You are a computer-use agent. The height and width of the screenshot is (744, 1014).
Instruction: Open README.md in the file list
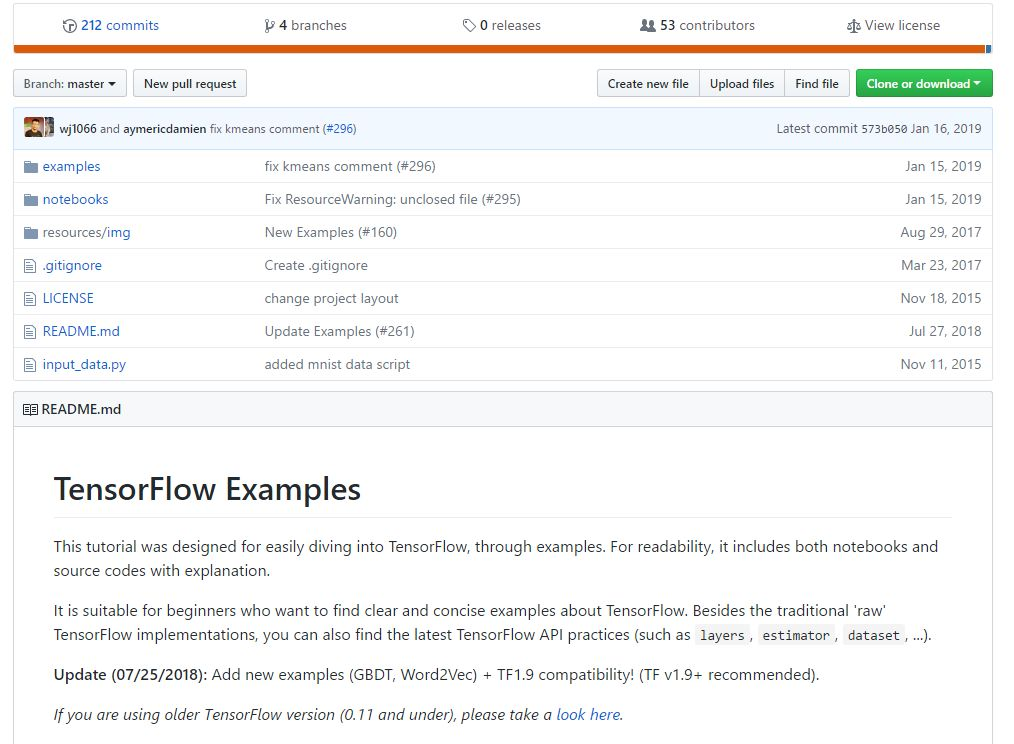click(81, 331)
